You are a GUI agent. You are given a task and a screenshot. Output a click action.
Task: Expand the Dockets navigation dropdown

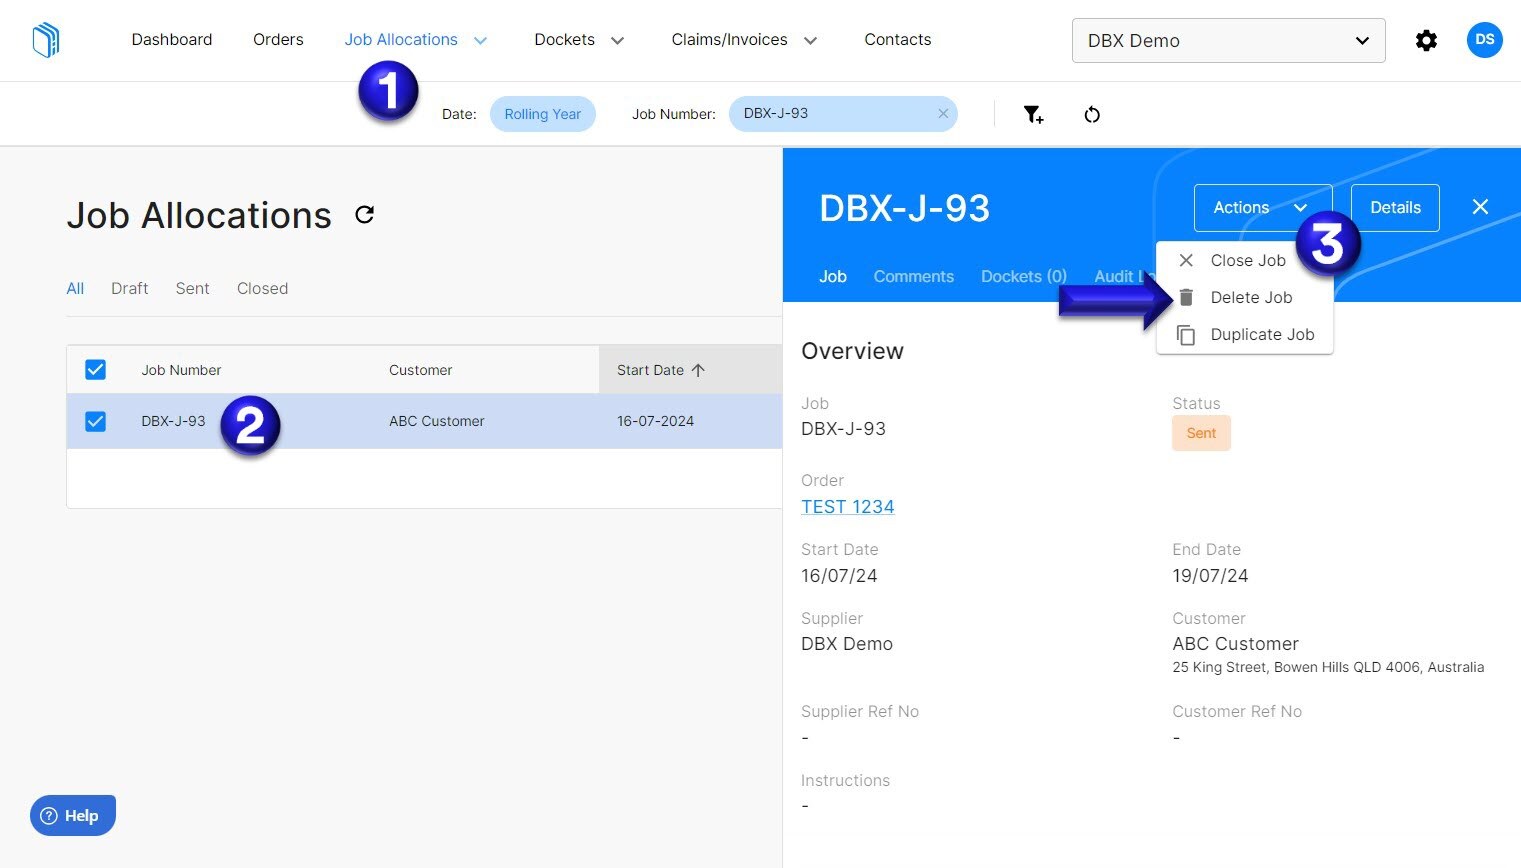(578, 39)
